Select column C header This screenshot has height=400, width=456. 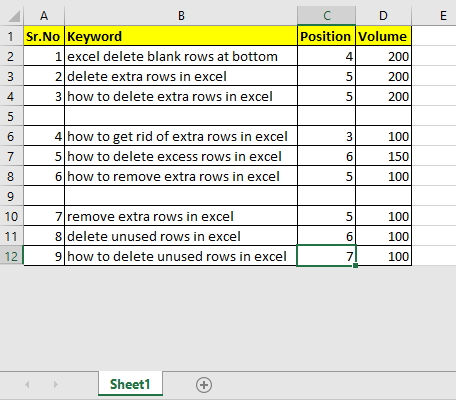326,16
